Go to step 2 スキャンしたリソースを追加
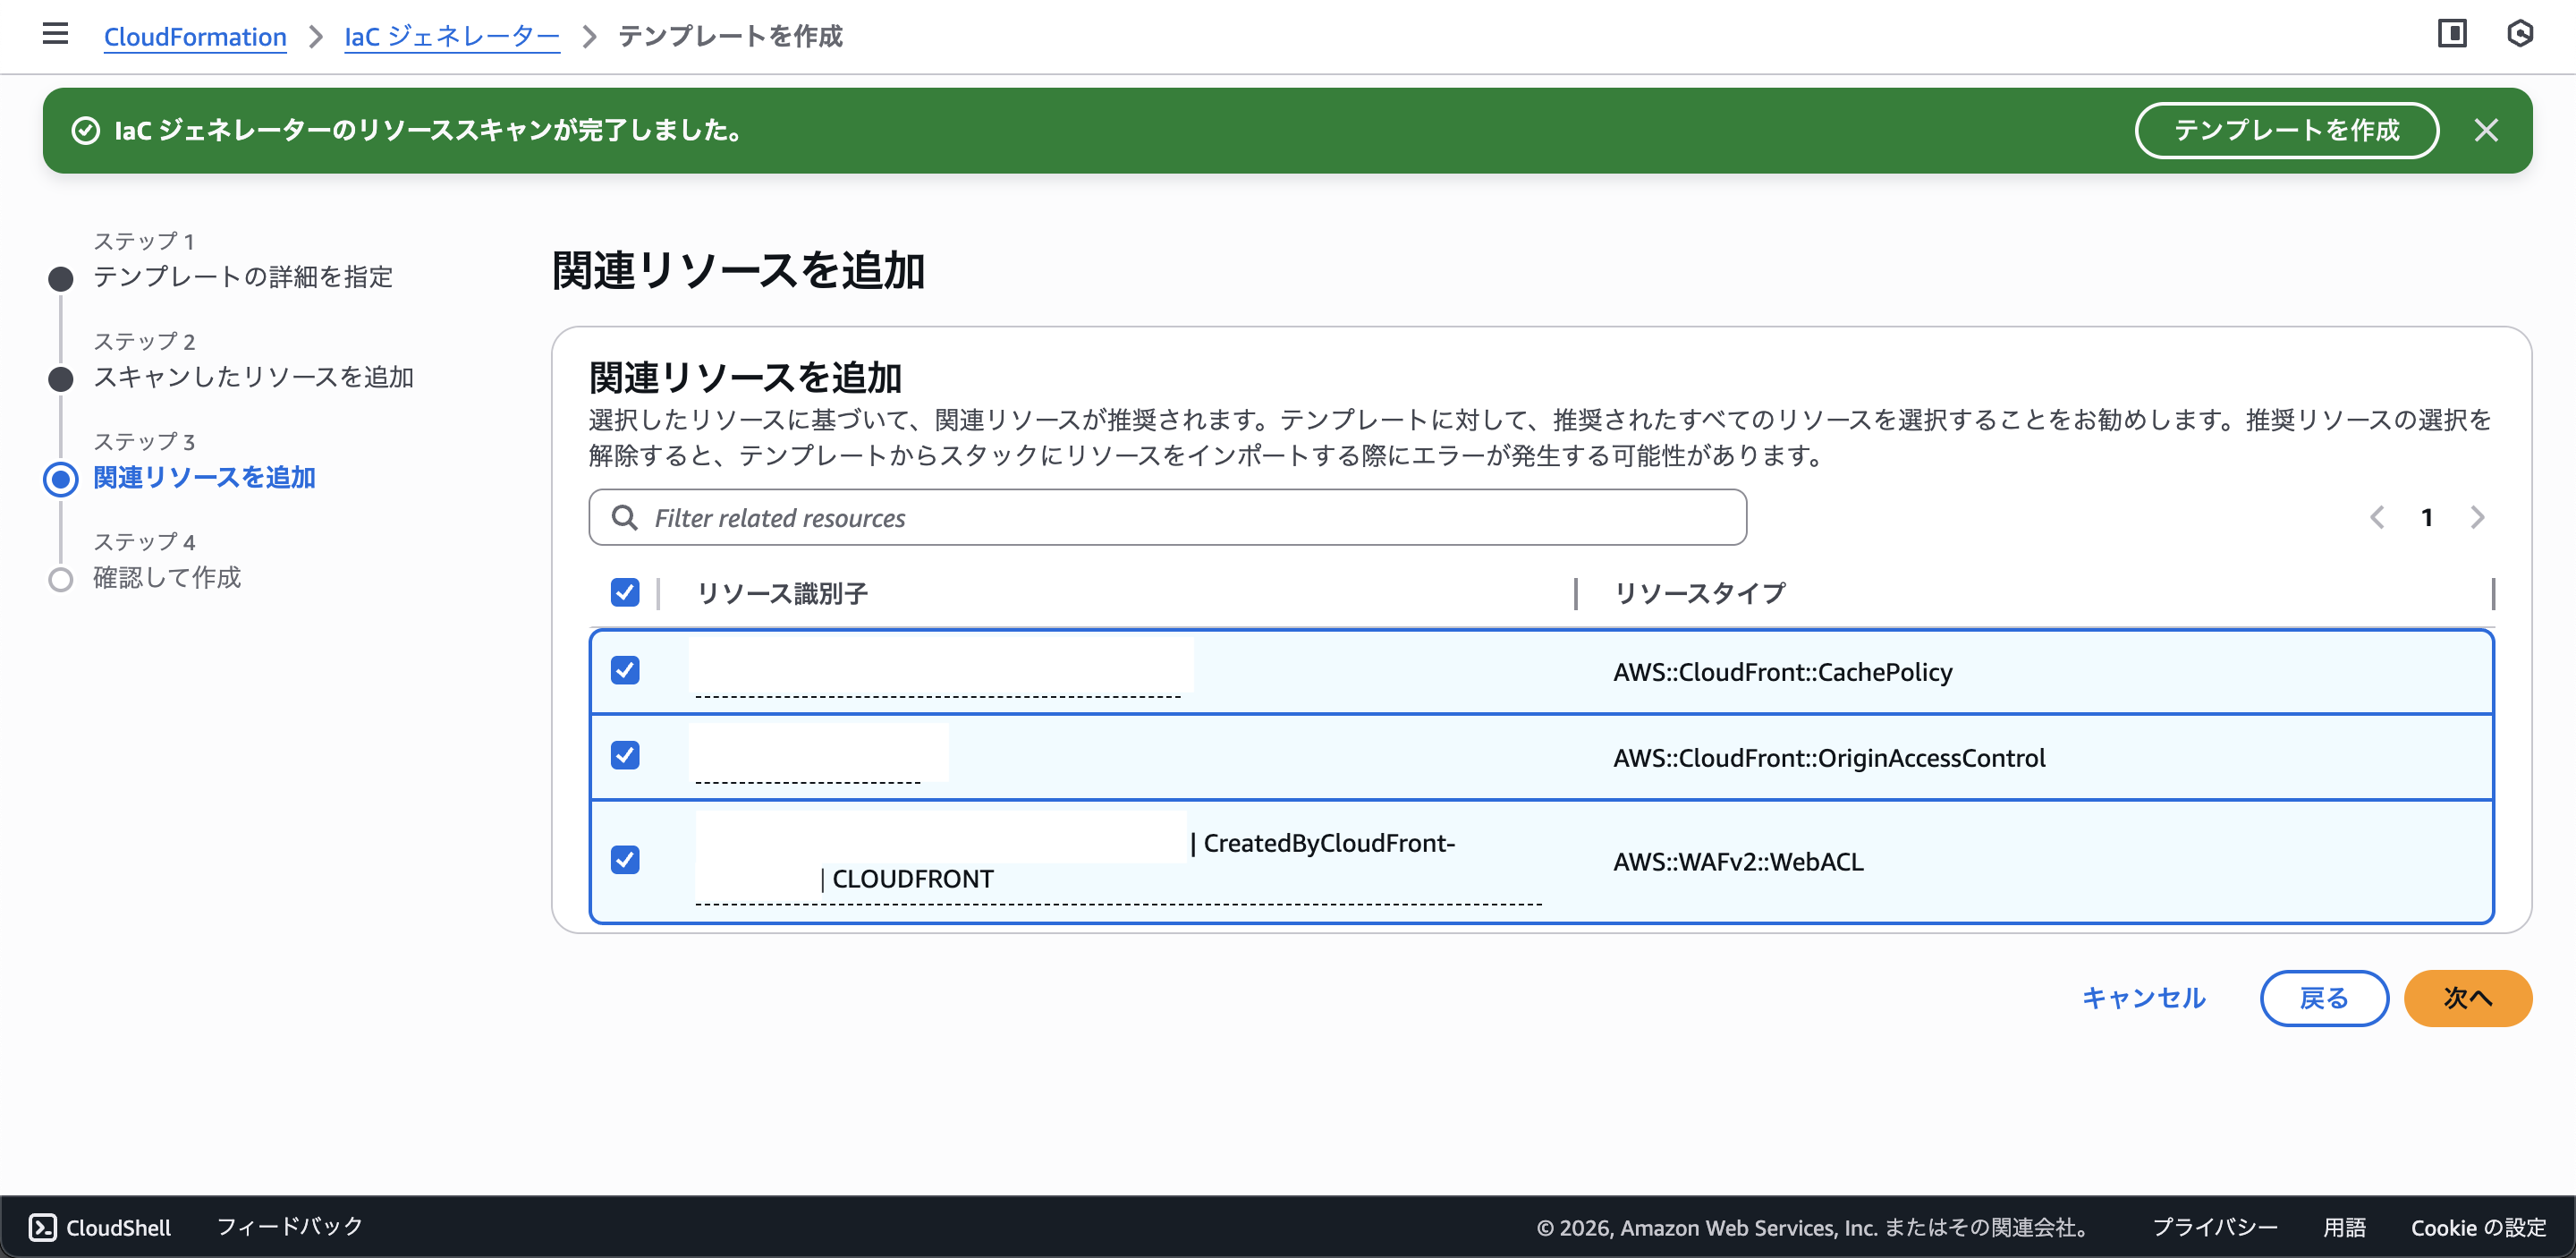 pyautogui.click(x=253, y=377)
